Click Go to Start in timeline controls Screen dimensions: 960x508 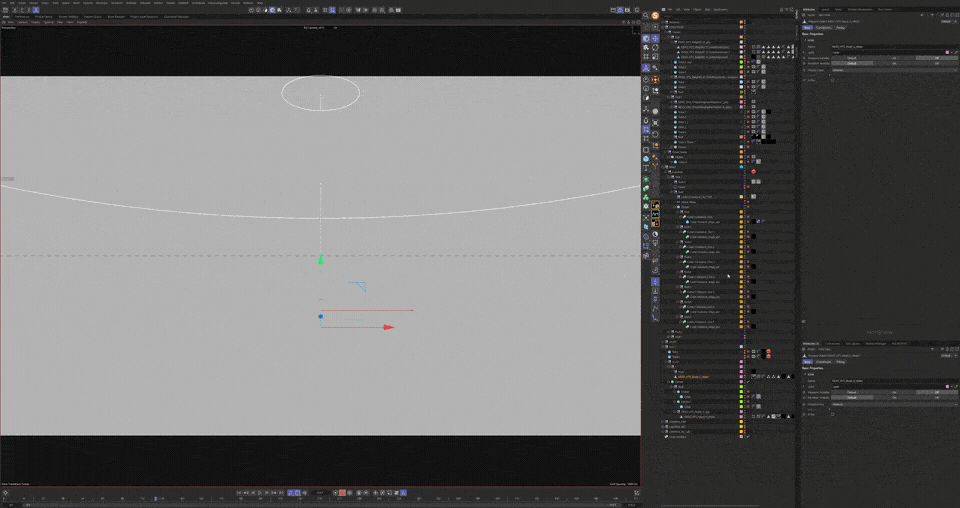(x=239, y=493)
